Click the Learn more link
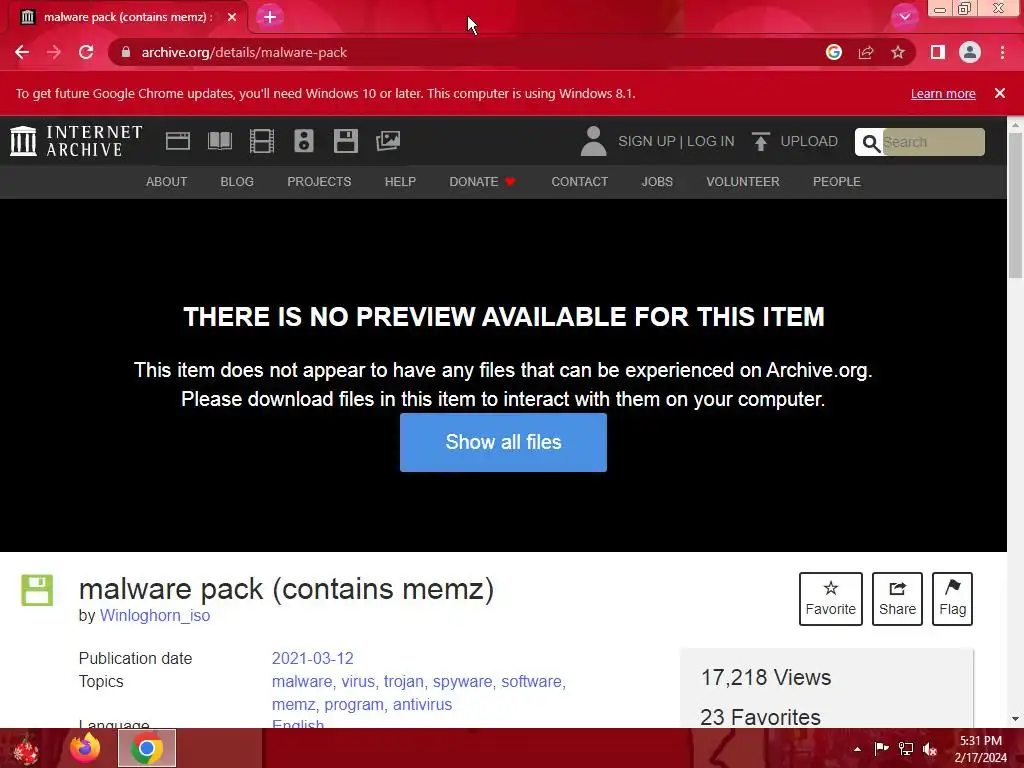This screenshot has height=768, width=1024. (943, 93)
